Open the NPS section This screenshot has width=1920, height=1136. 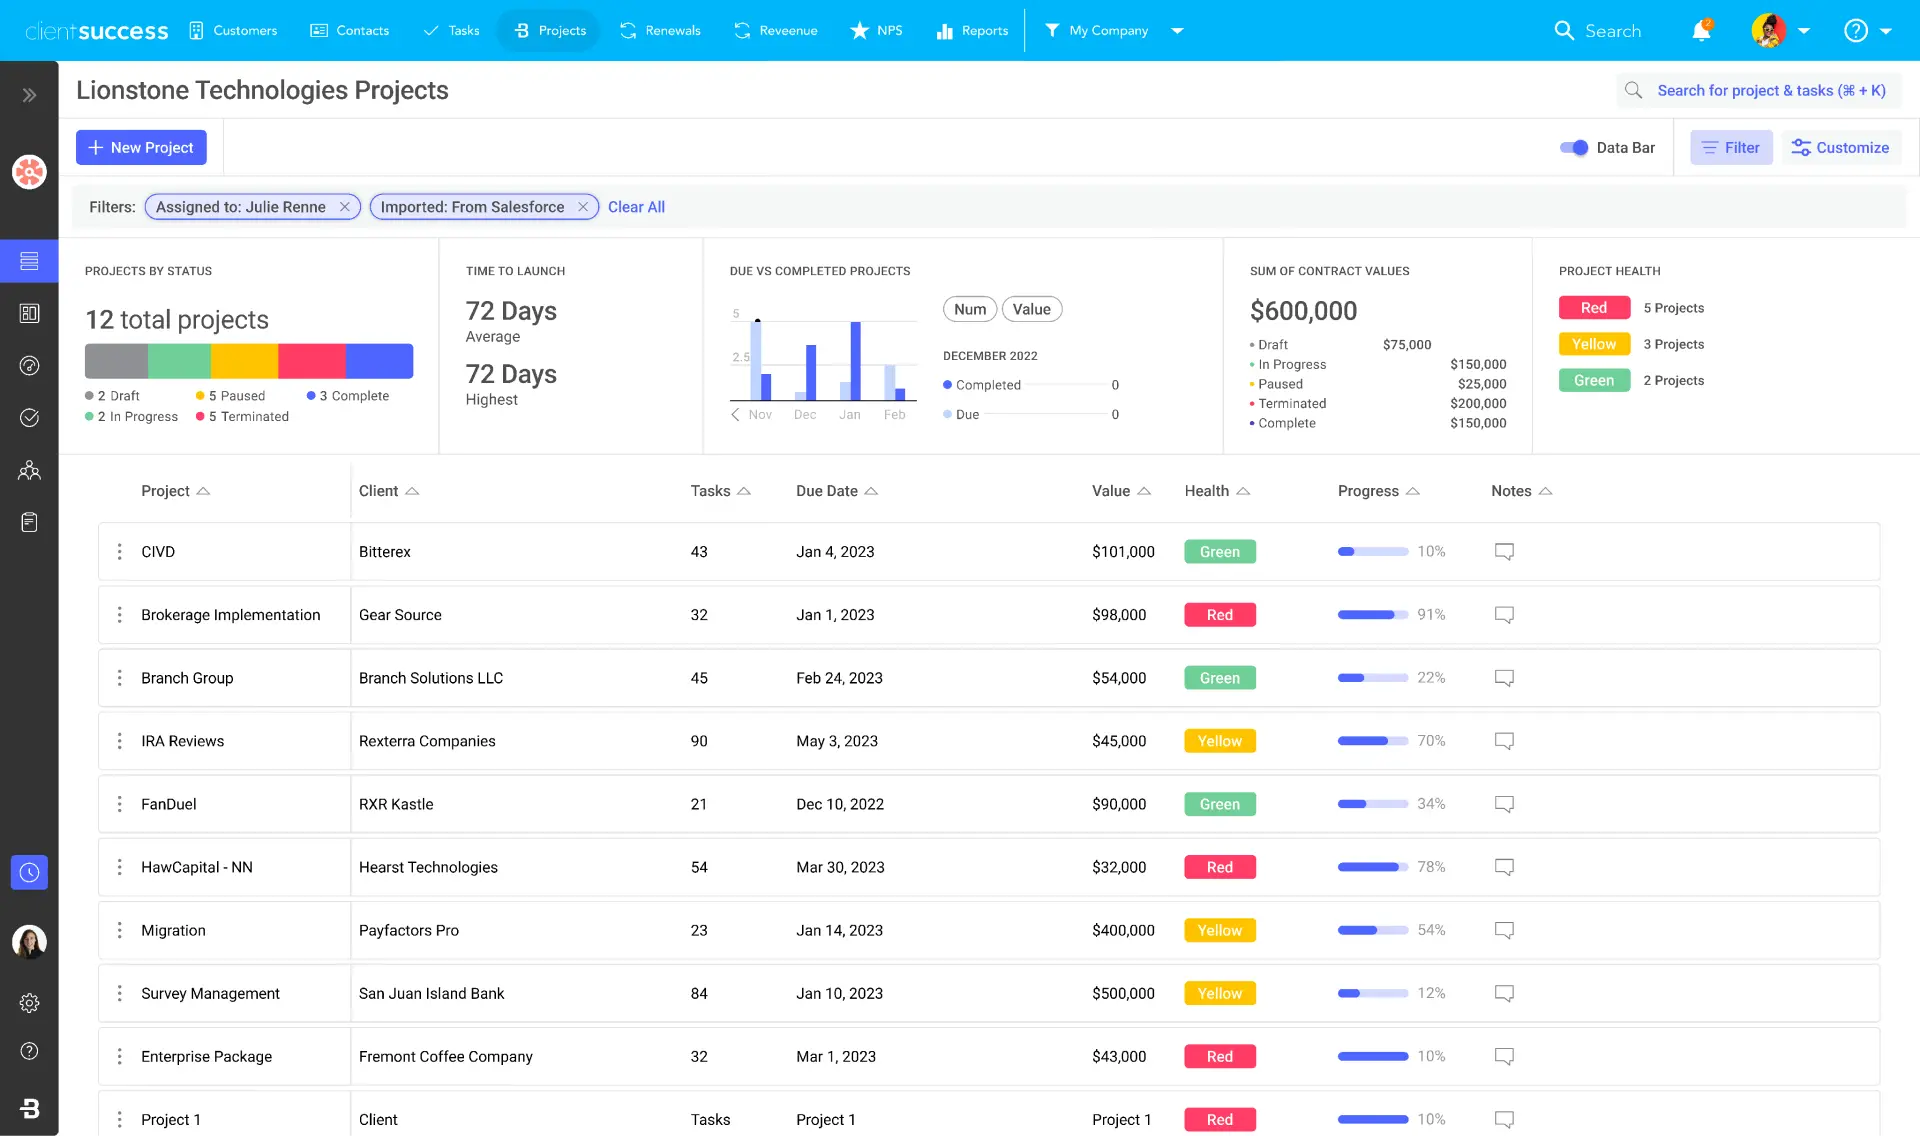click(x=888, y=30)
